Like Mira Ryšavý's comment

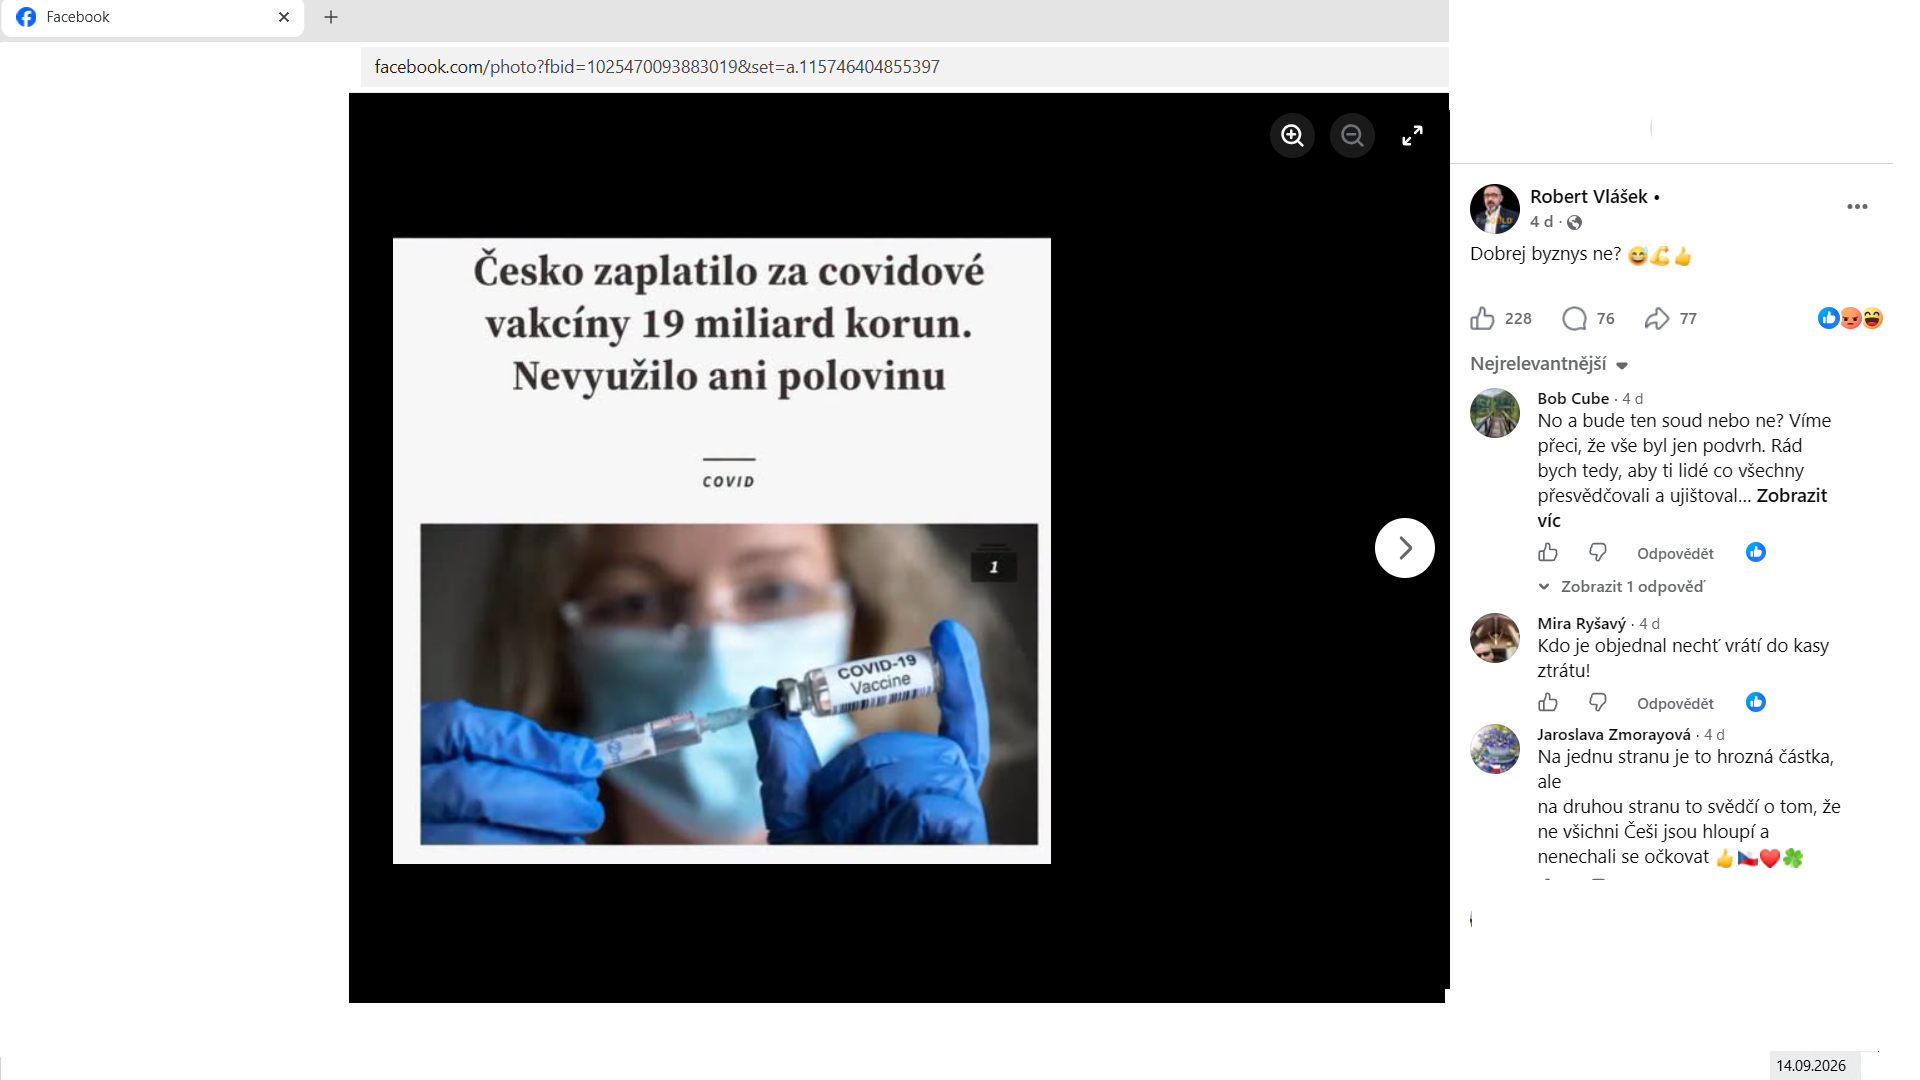pyautogui.click(x=1548, y=702)
